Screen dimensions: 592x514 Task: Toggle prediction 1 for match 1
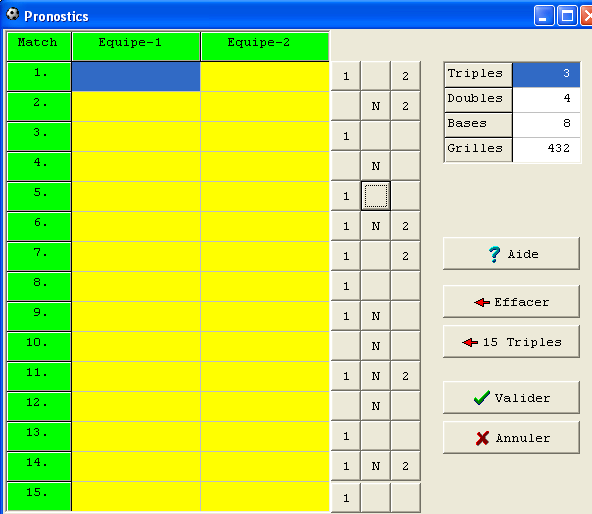click(346, 76)
